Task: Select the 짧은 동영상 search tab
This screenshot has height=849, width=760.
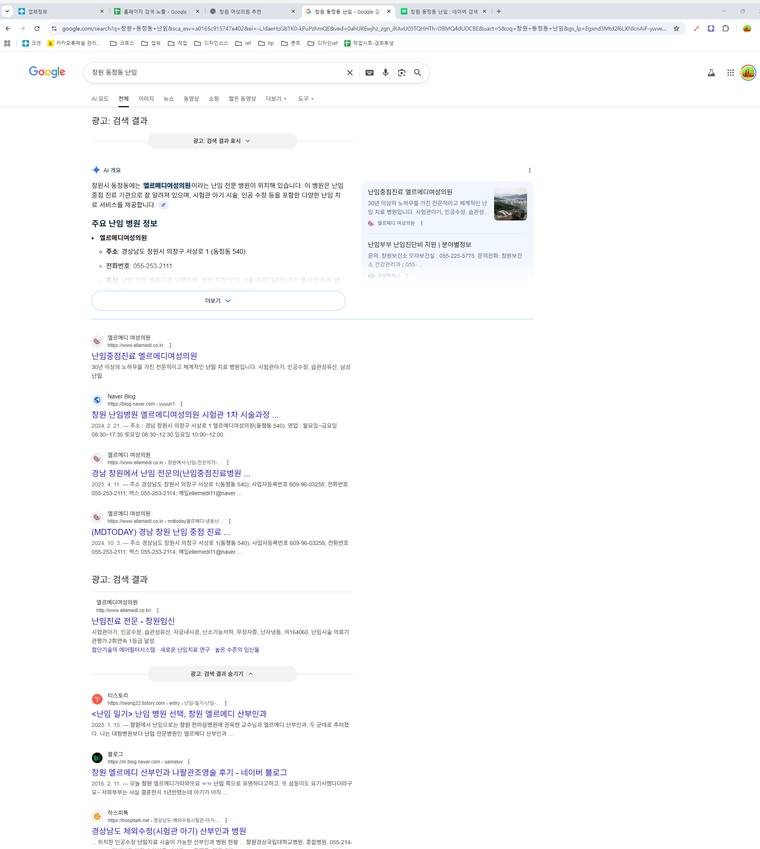Action: coord(242,99)
